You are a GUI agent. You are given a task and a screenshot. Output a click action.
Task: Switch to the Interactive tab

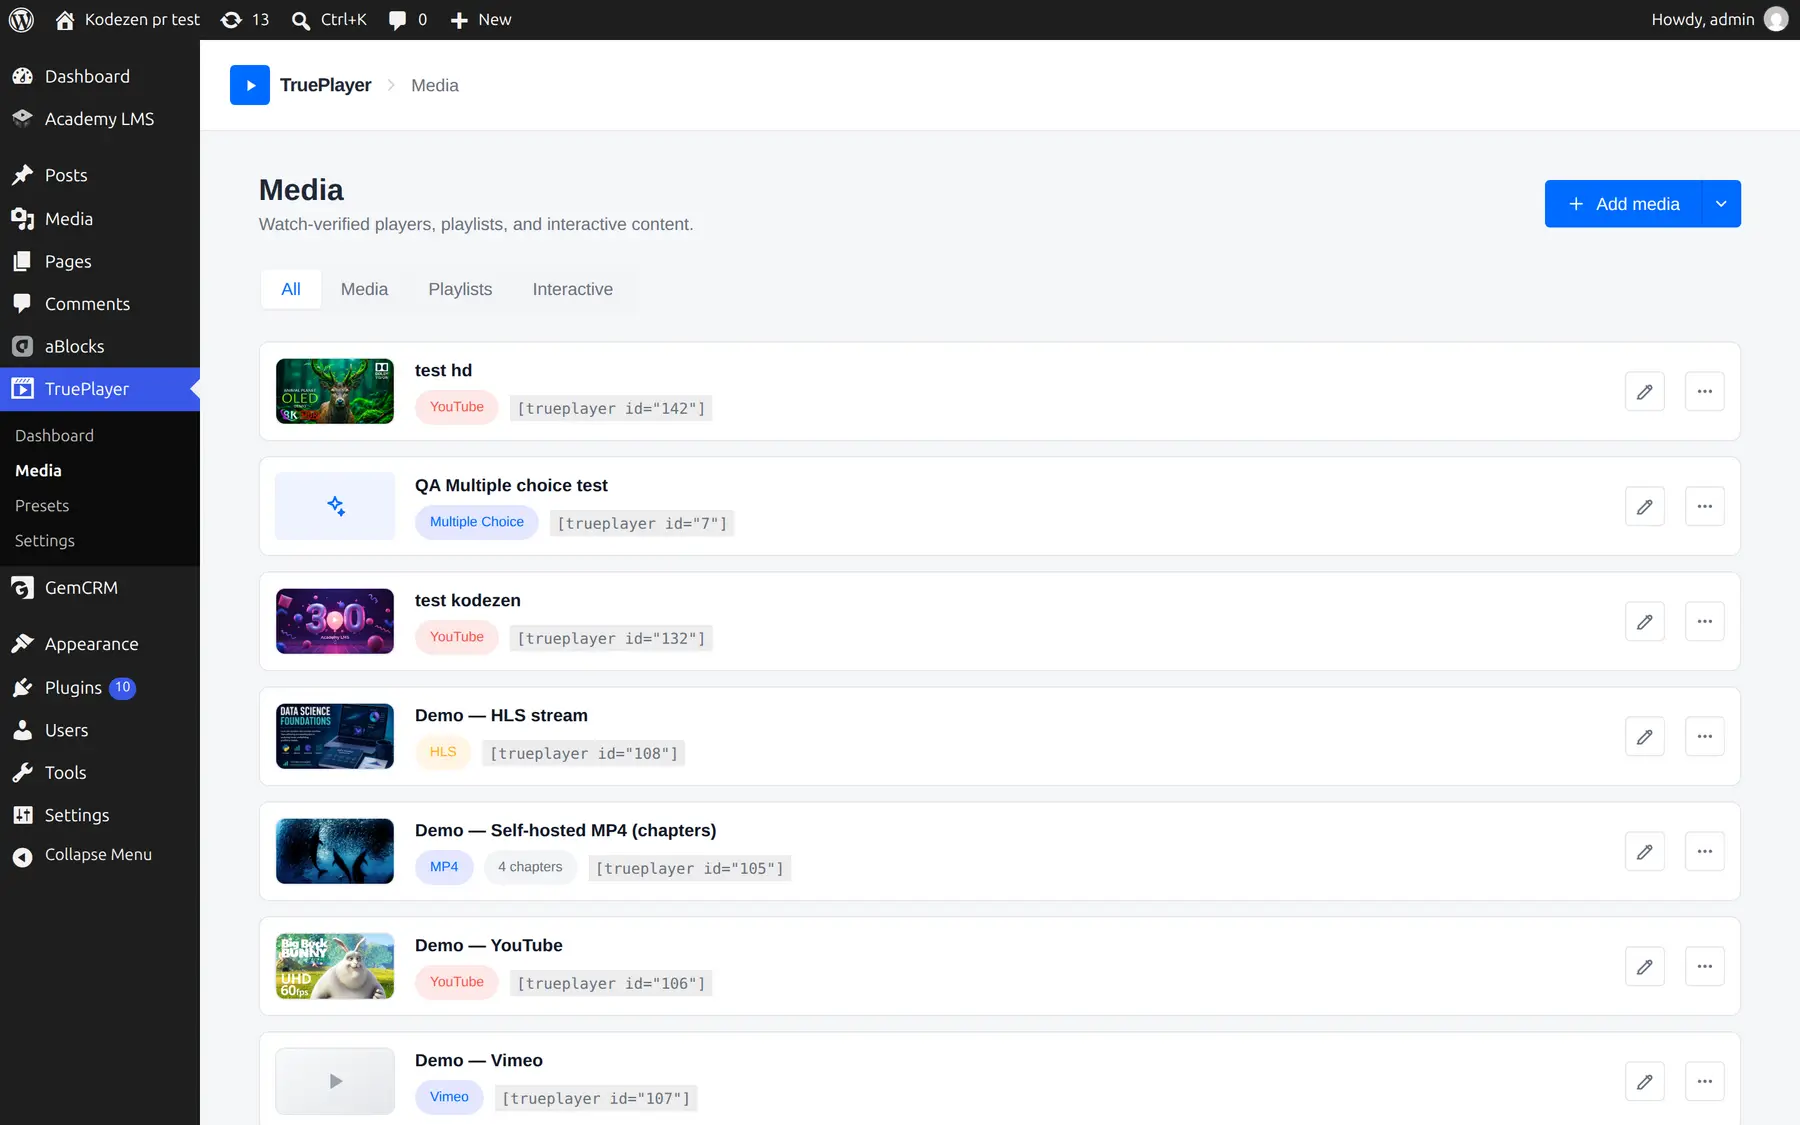tap(573, 289)
